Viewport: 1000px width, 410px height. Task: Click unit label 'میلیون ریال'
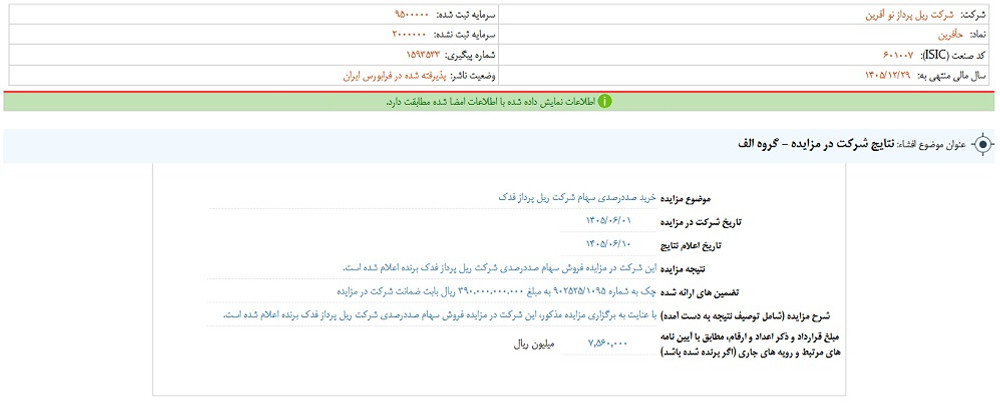[x=534, y=343]
